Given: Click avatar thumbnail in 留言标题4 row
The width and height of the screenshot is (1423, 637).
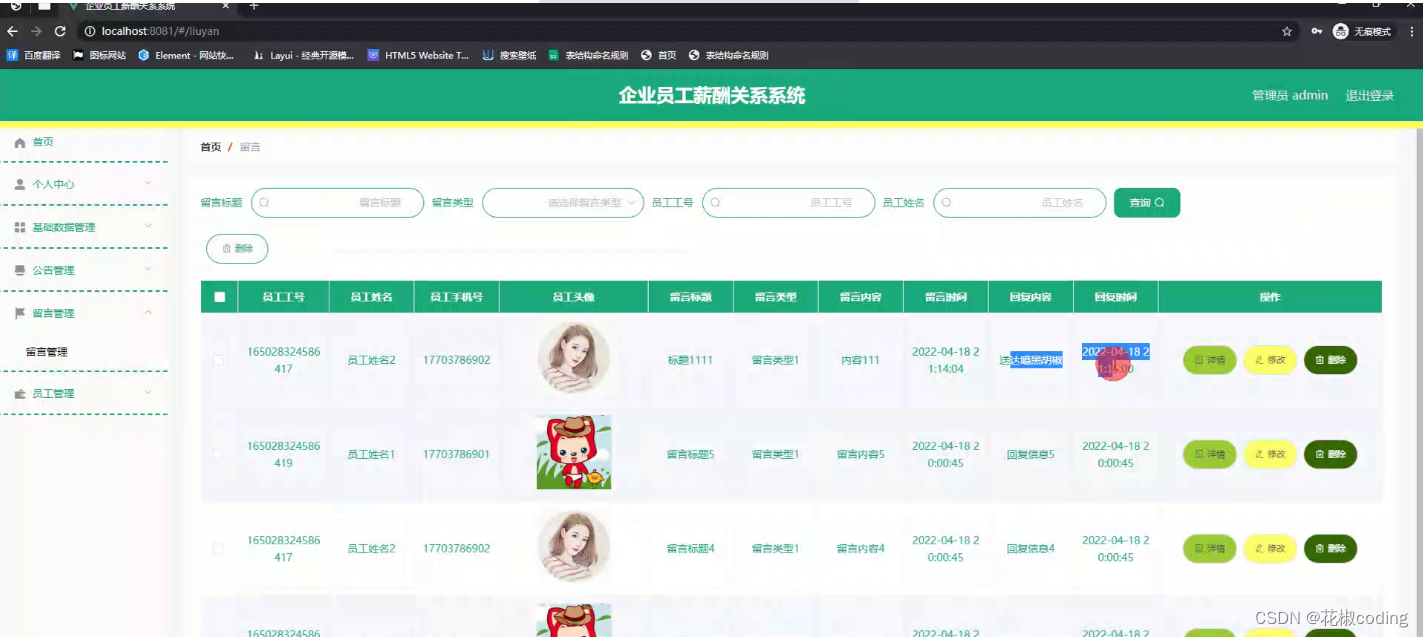Looking at the screenshot, I should click(574, 547).
